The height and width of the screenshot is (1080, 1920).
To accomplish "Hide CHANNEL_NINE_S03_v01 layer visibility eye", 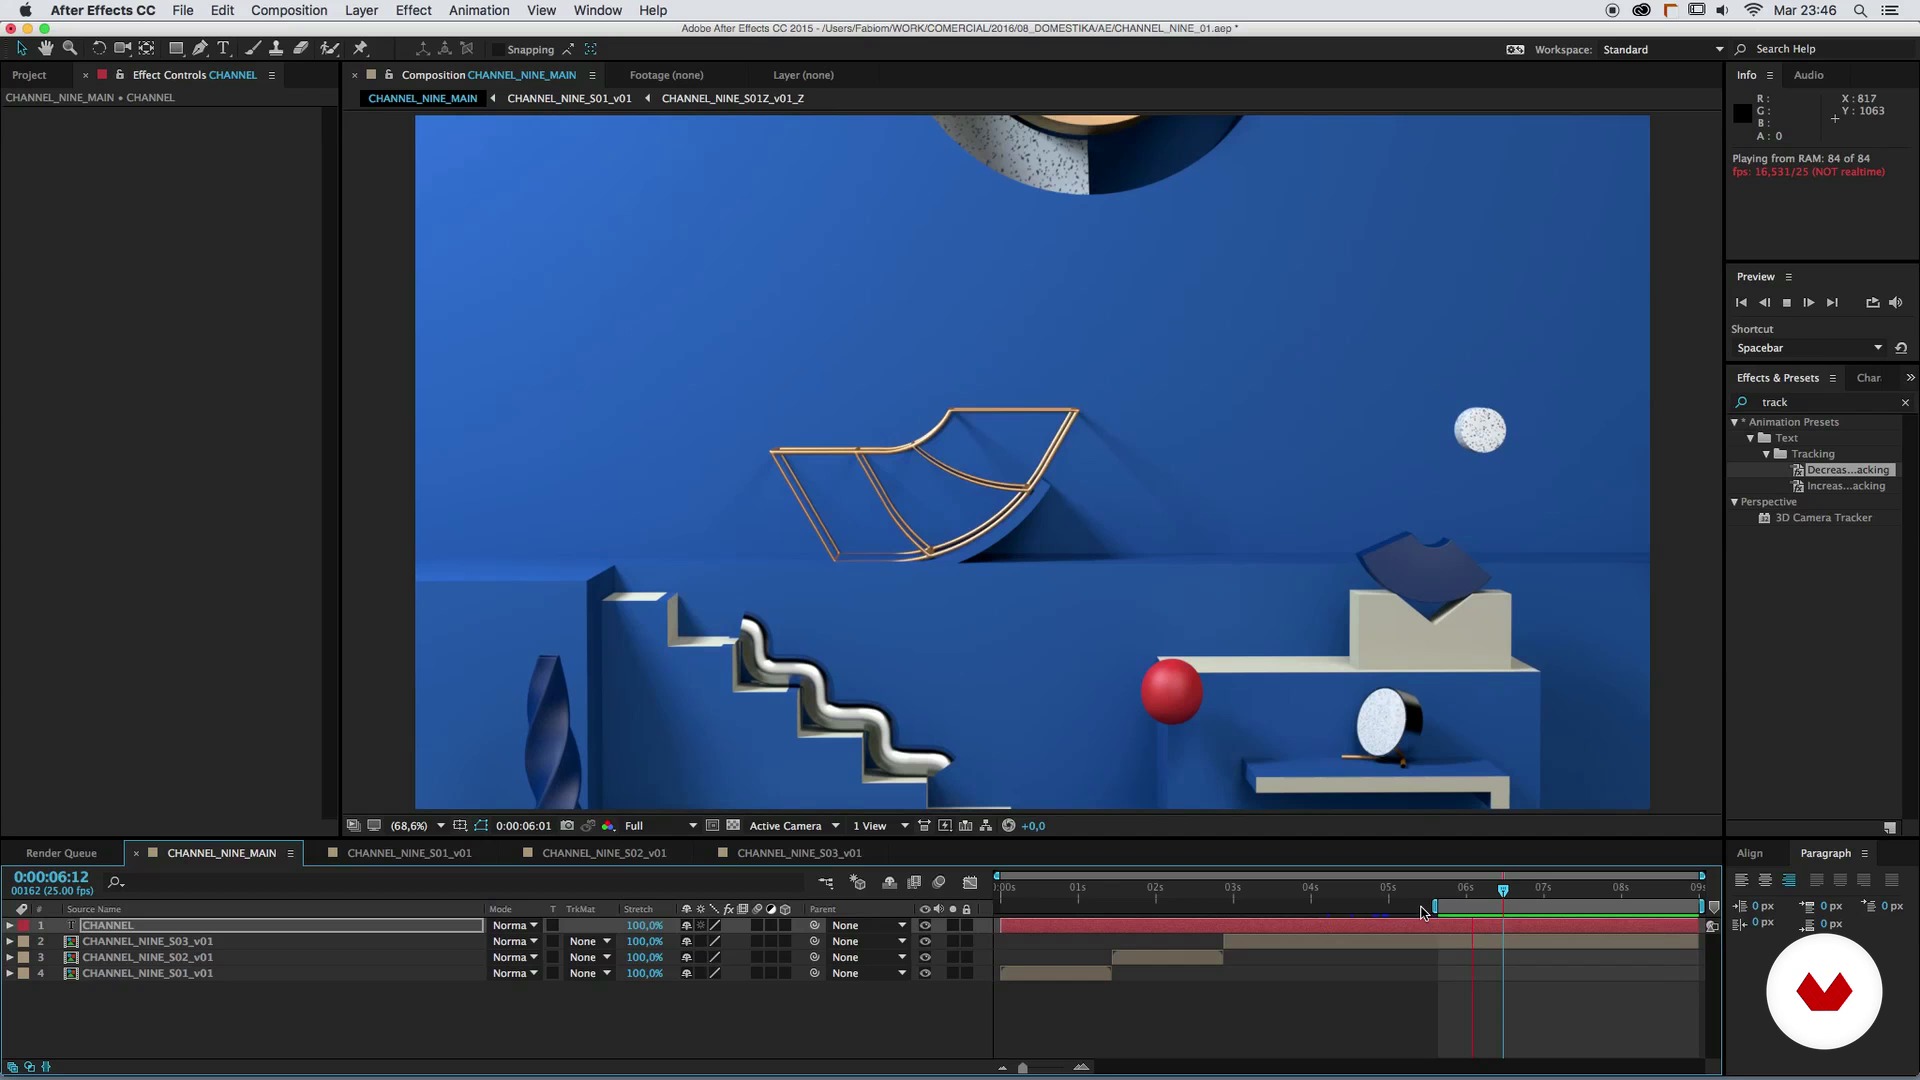I will [925, 942].
